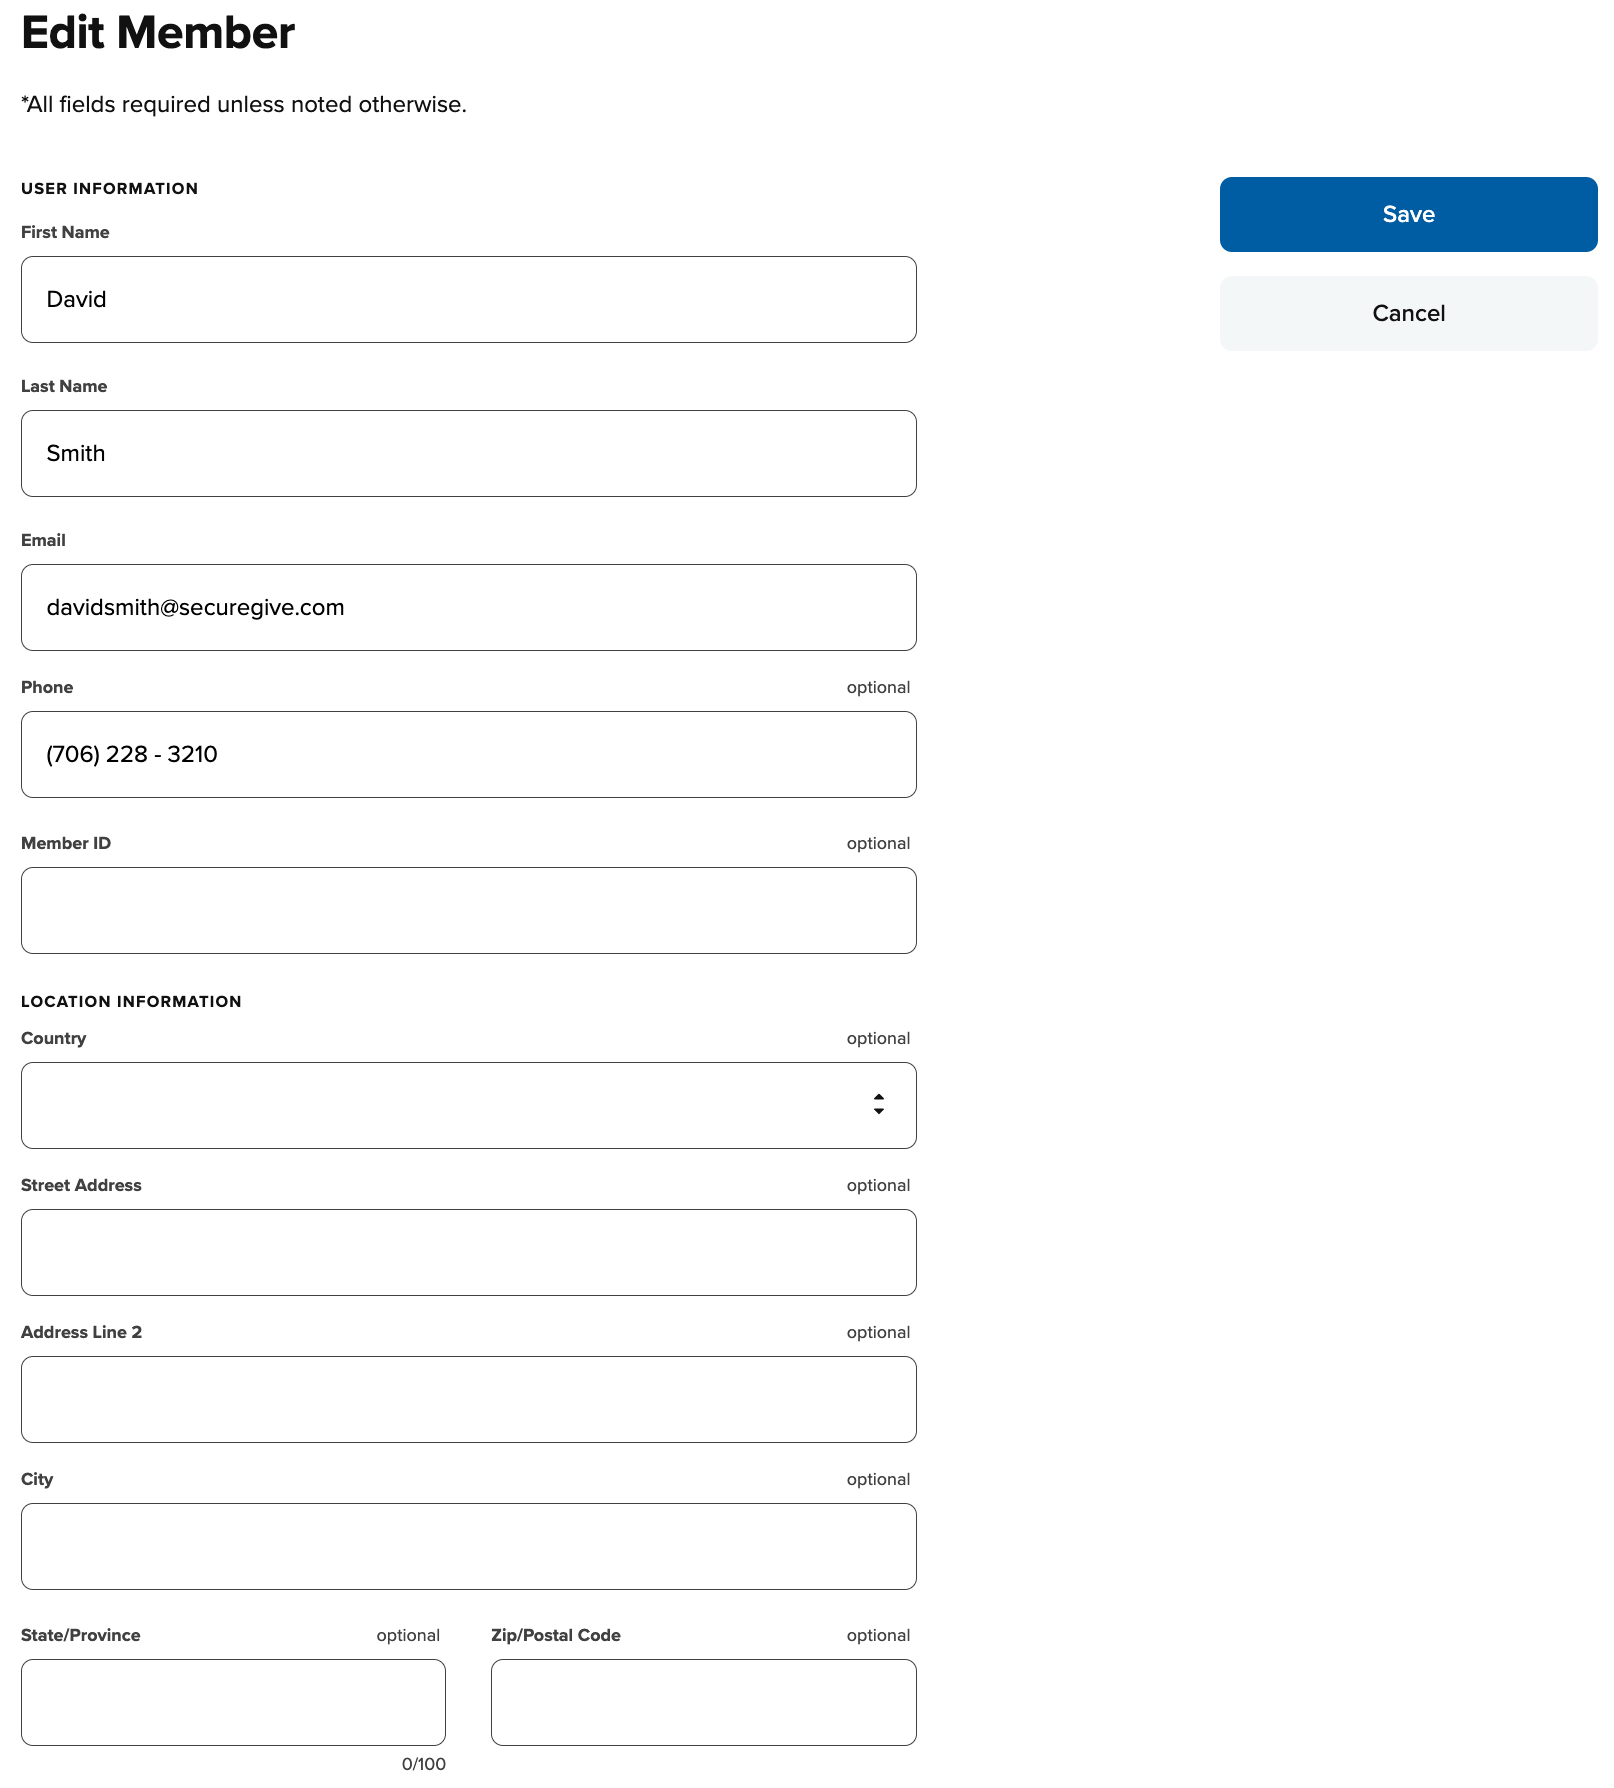Viewport: 1614px width, 1788px height.
Task: Click into the Last Name field containing Smith
Action: tap(468, 453)
